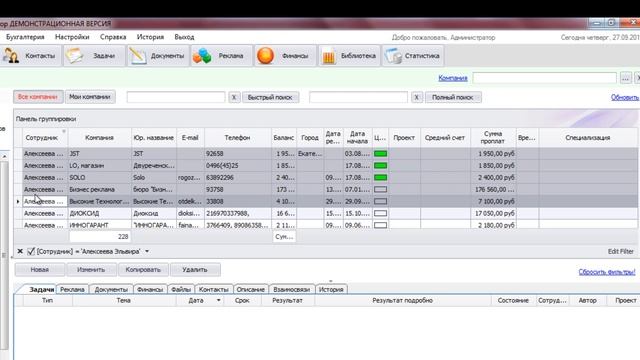This screenshot has width=640, height=360.
Task: Click the Копировать button
Action: pyautogui.click(x=143, y=270)
